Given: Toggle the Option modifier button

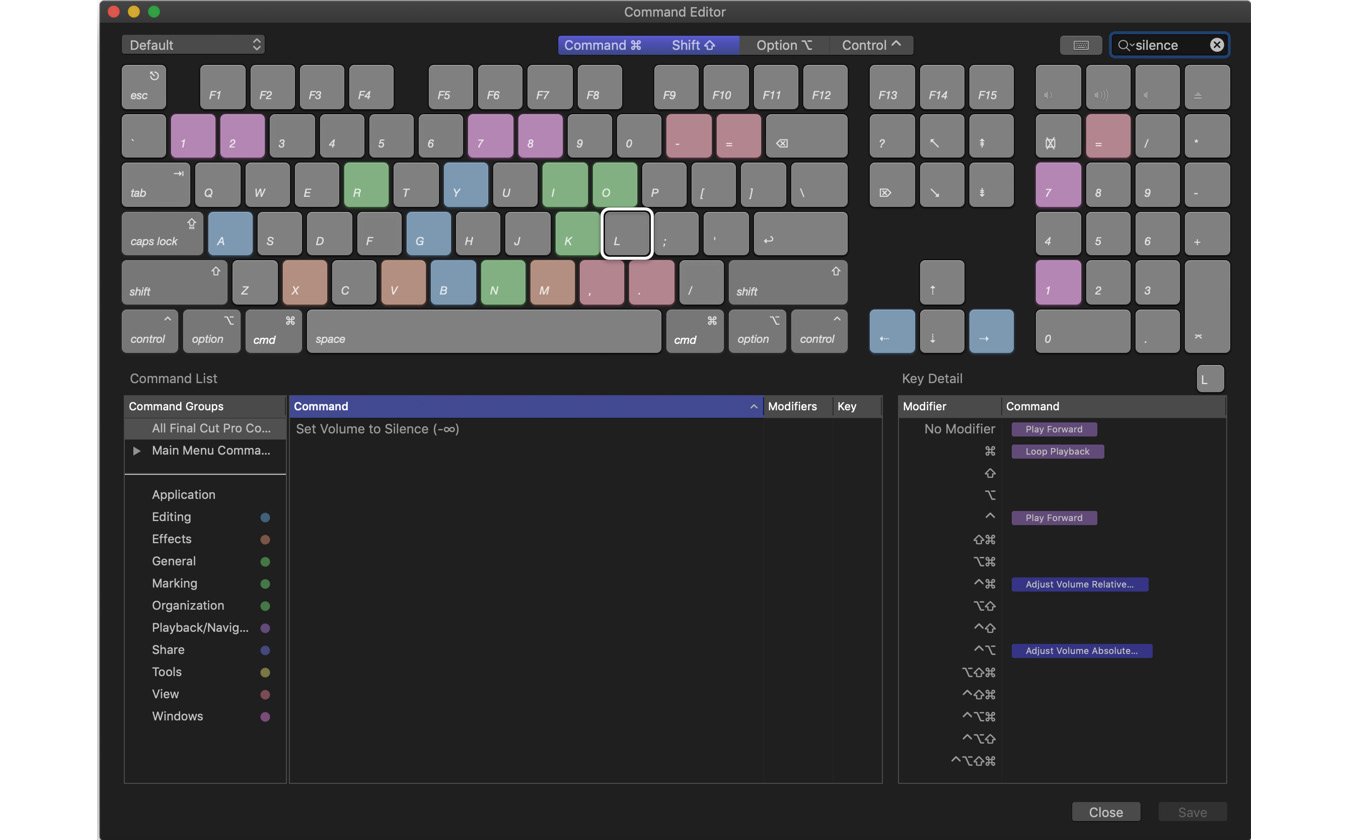Looking at the screenshot, I should (x=784, y=45).
